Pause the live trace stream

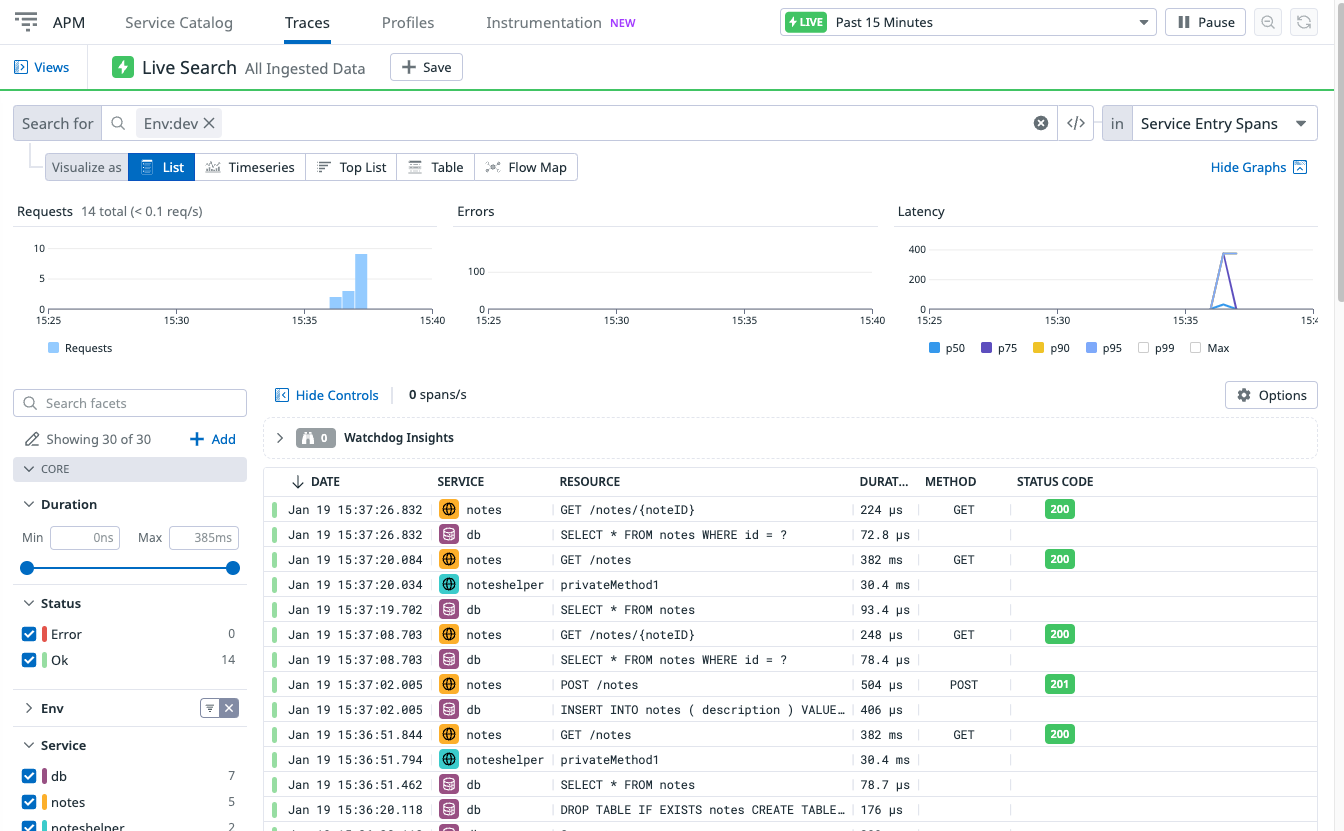click(1205, 22)
